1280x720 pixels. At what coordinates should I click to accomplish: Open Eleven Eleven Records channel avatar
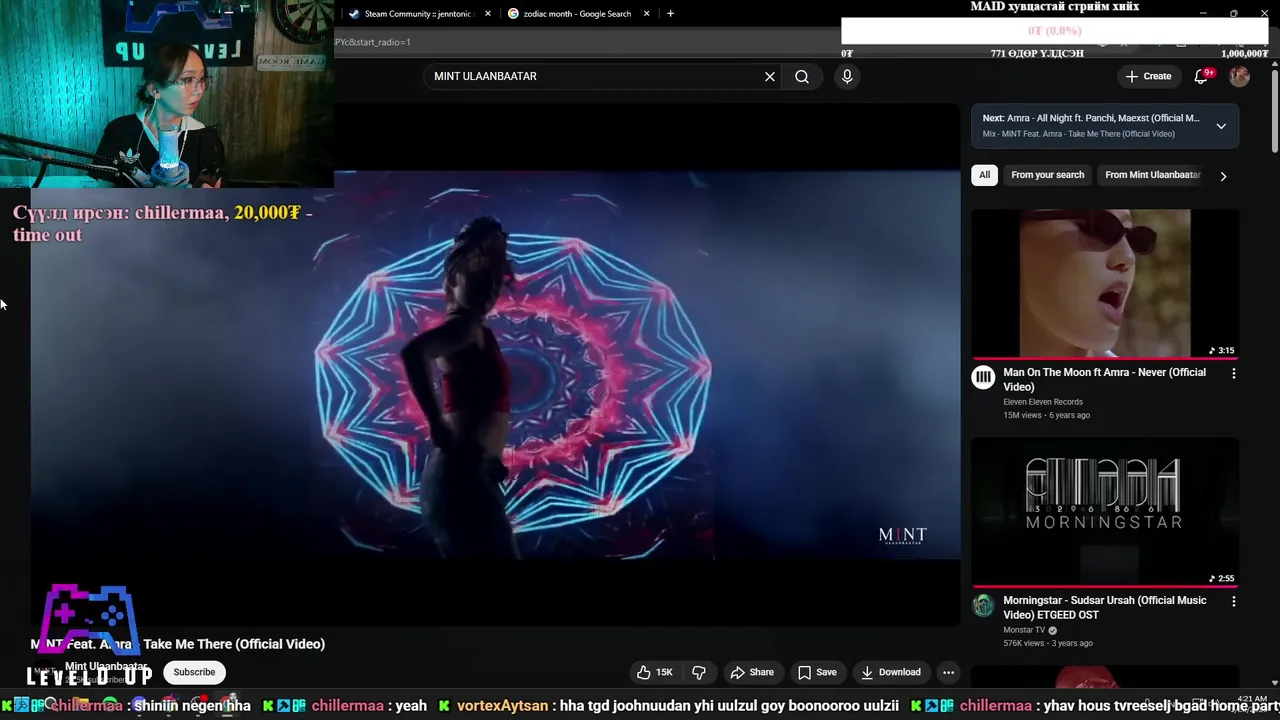(984, 377)
